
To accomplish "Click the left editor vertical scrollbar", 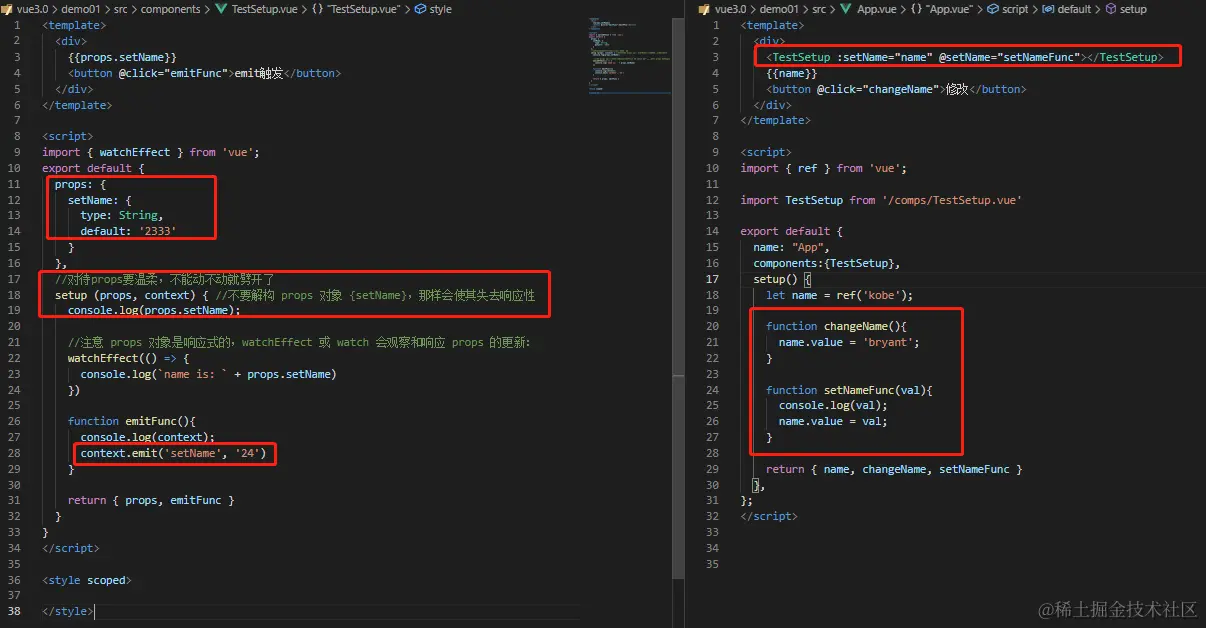I will click(x=677, y=298).
